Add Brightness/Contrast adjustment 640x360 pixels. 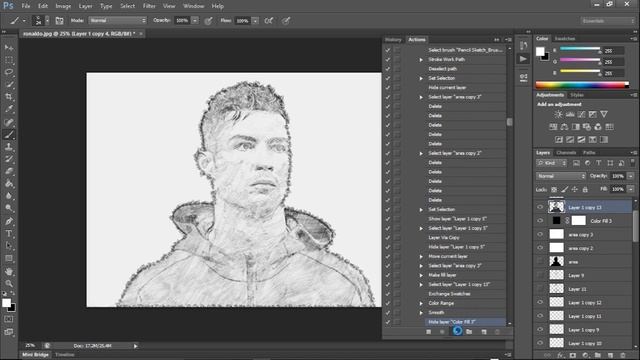(558, 114)
